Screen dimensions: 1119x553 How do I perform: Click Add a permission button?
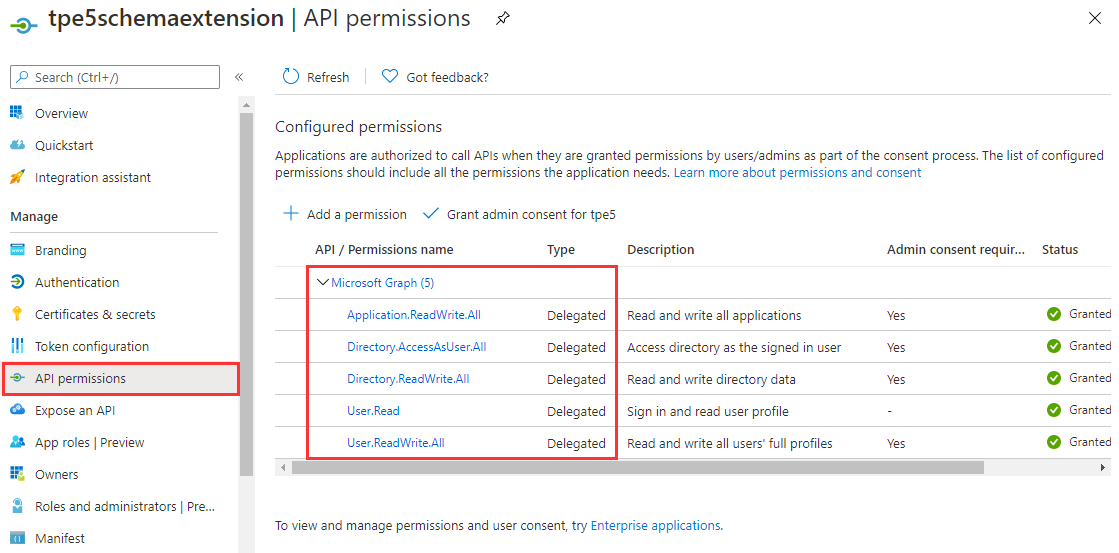[x=345, y=214]
